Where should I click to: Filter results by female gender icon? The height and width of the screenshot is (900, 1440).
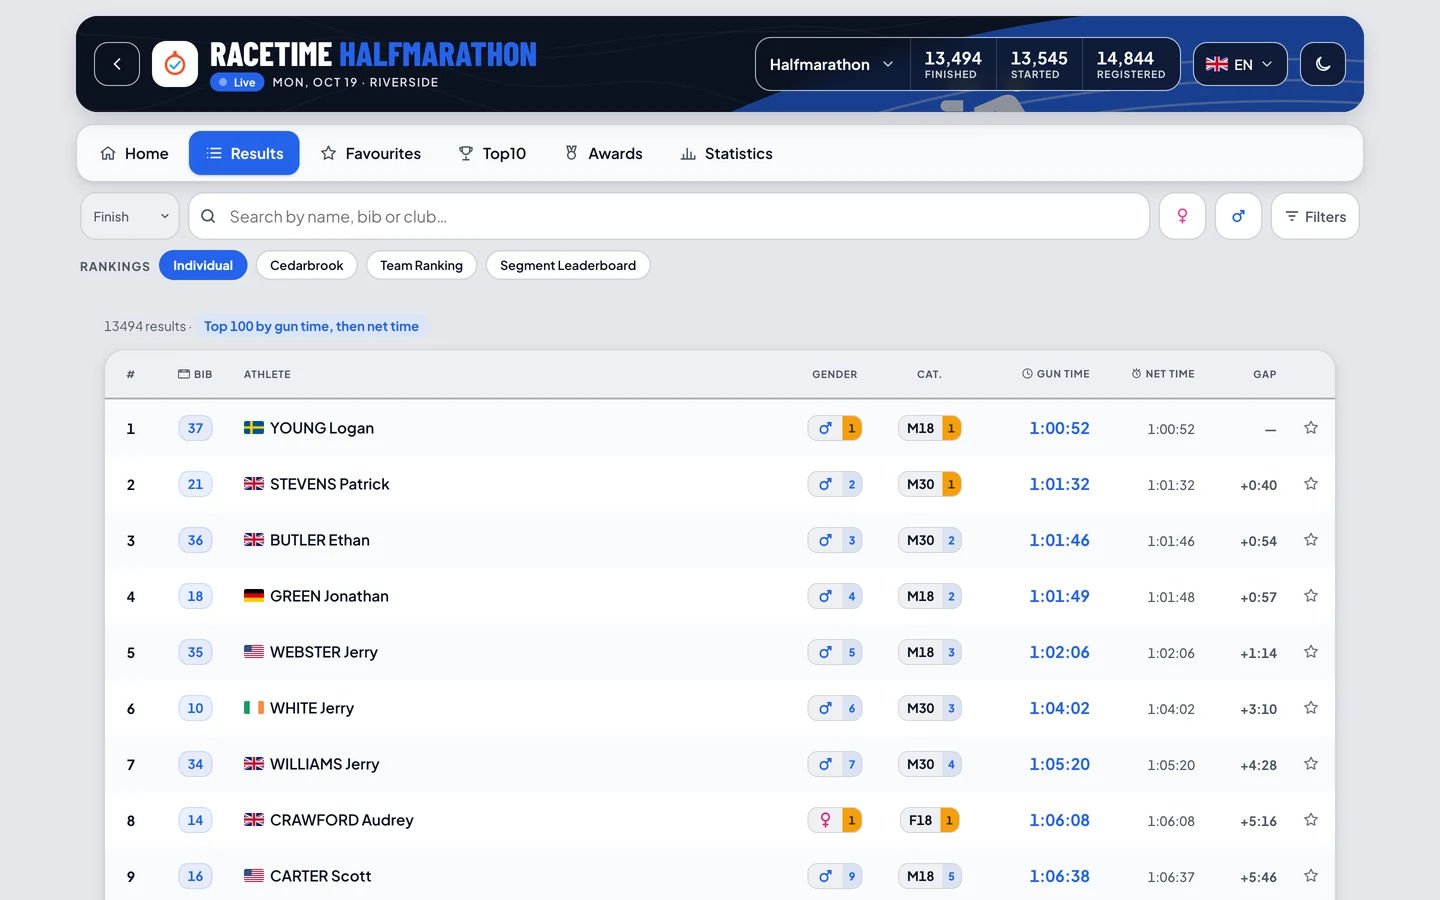(x=1182, y=216)
